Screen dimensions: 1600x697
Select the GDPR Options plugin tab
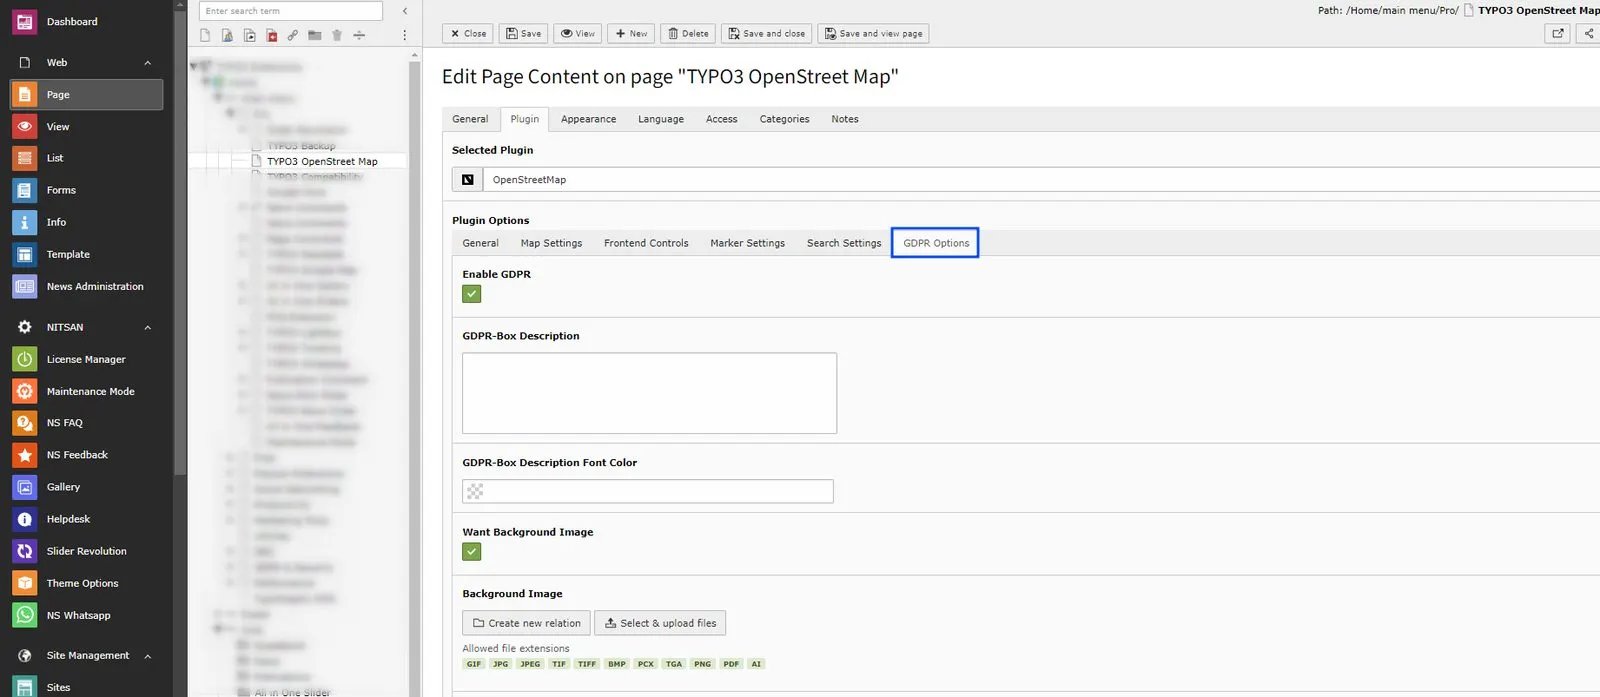(x=936, y=243)
